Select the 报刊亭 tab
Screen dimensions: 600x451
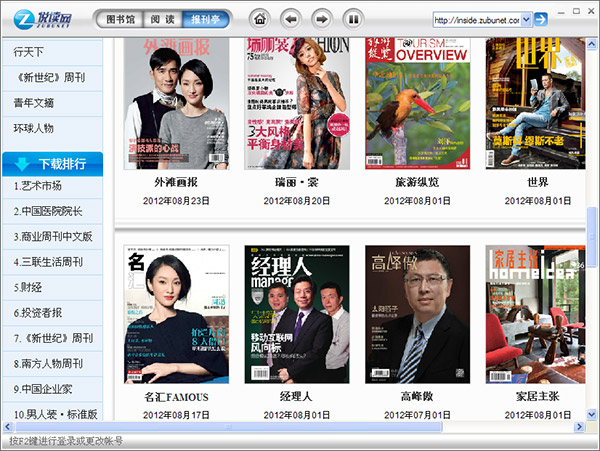tap(205, 19)
